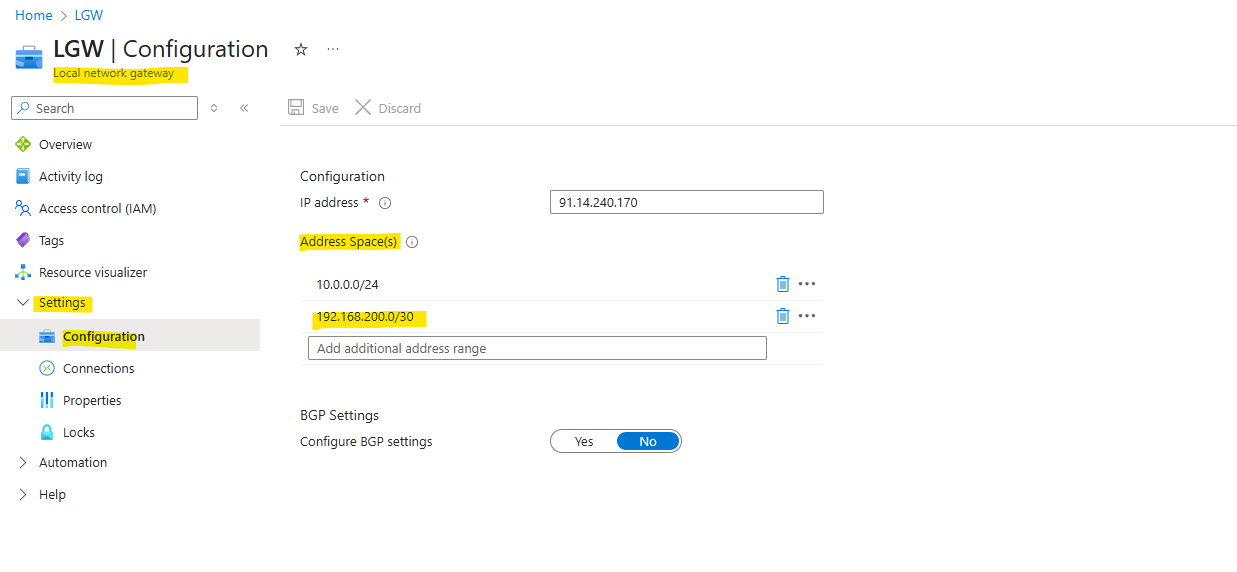Open more options for 192.168.200.0/30
The width and height of the screenshot is (1237, 572).
tap(807, 316)
